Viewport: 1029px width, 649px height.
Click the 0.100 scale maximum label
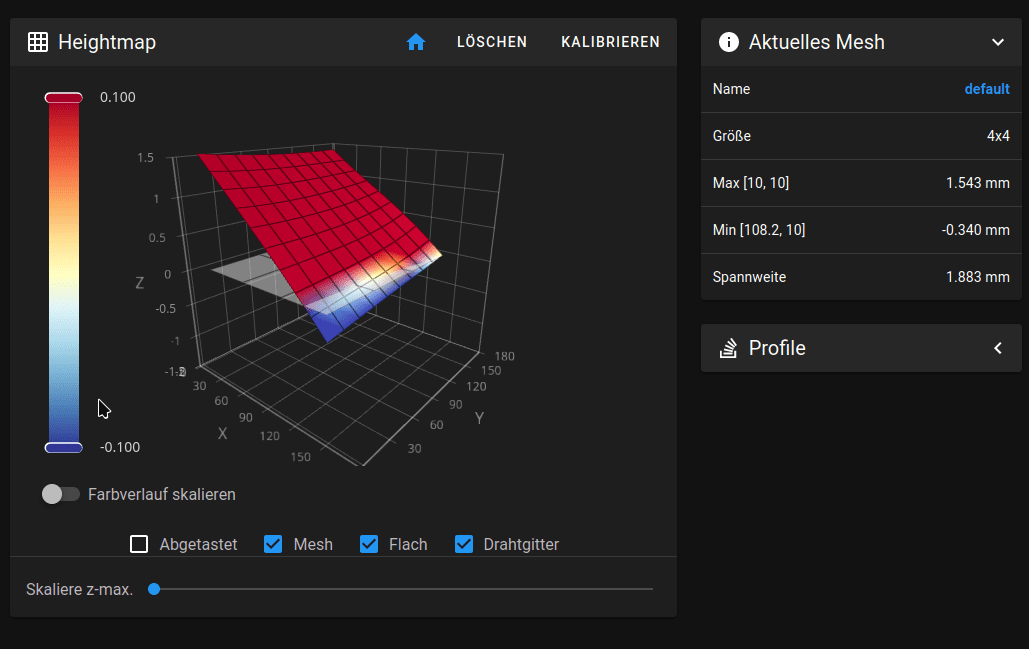coord(117,97)
